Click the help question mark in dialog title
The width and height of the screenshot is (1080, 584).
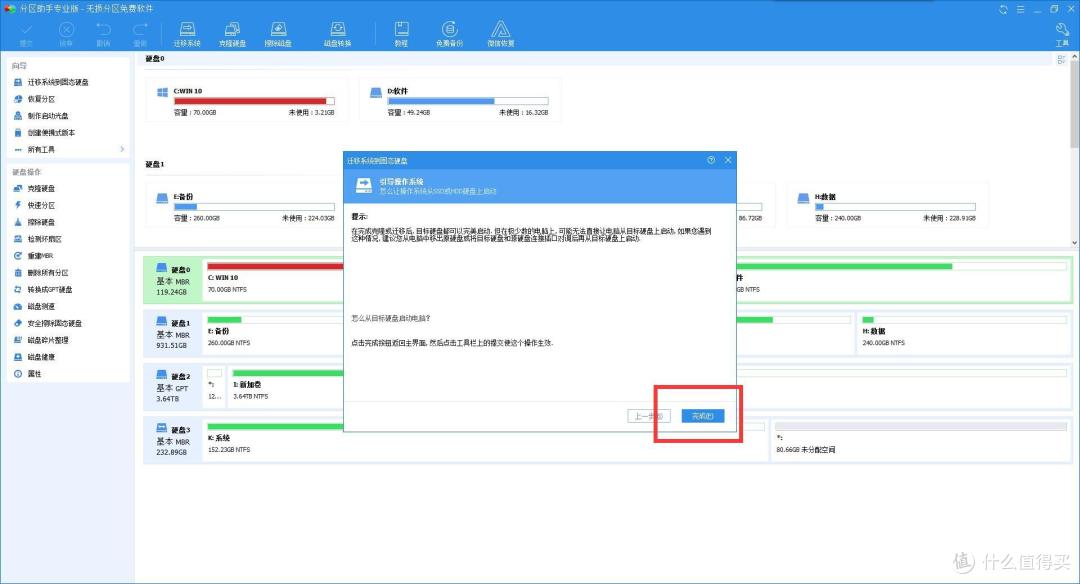coord(711,160)
